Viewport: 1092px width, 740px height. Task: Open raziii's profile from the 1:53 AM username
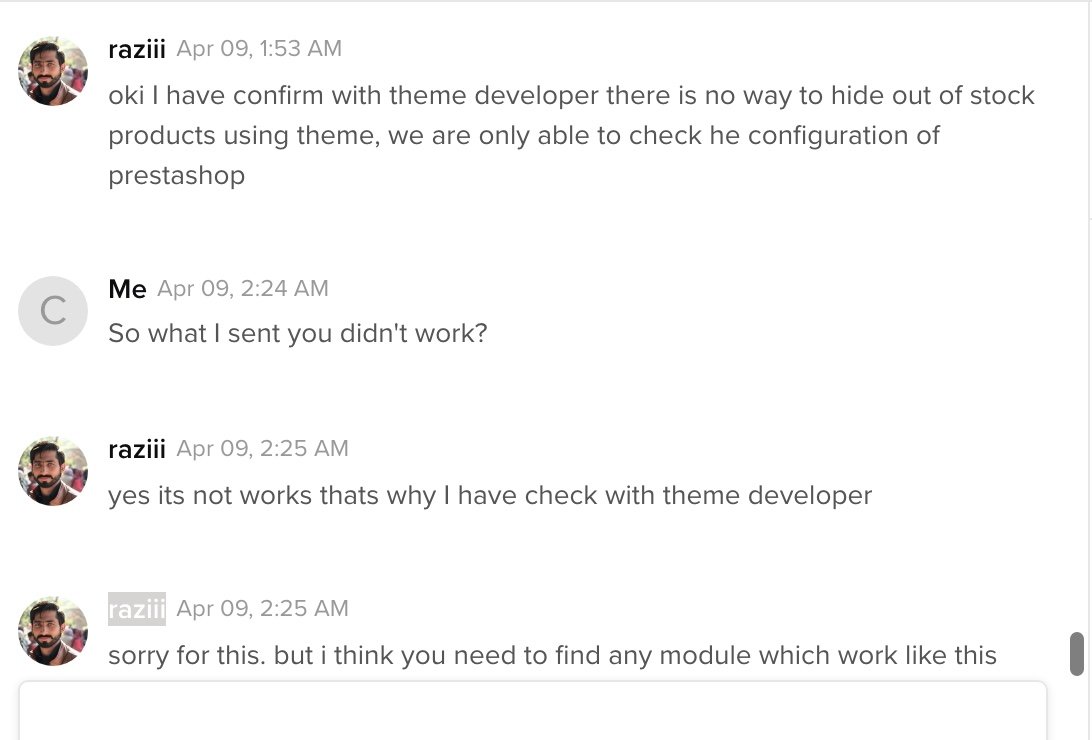click(x=136, y=49)
